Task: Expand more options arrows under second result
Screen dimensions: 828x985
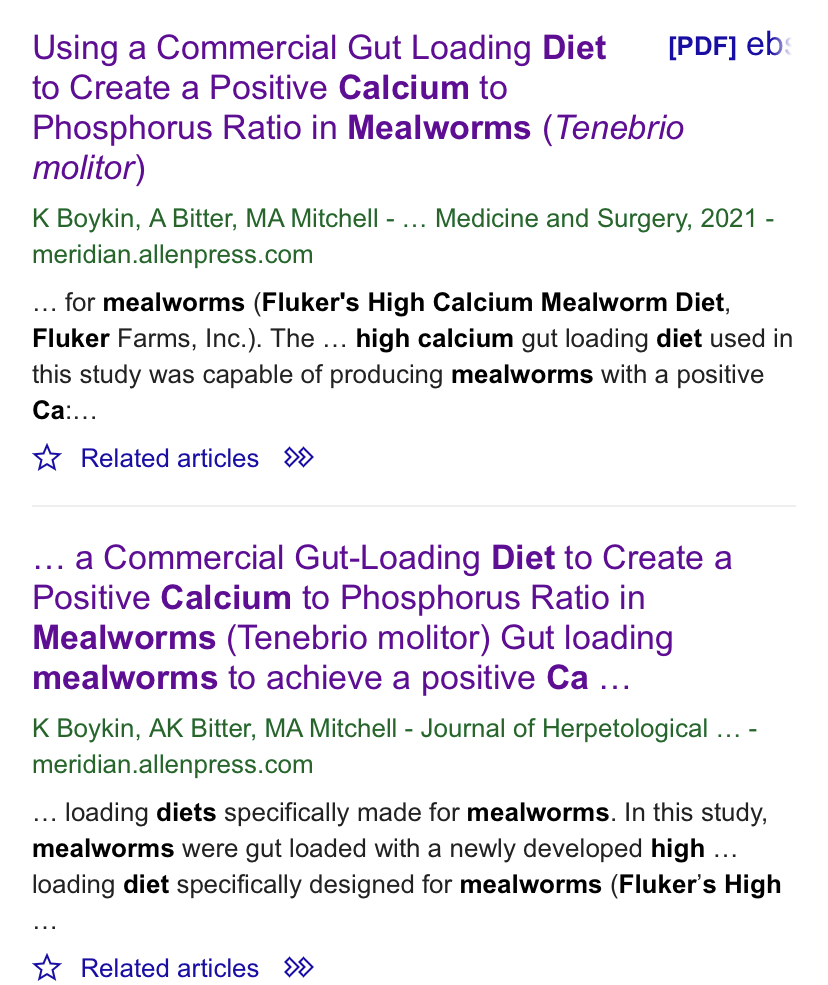Action: pos(298,967)
